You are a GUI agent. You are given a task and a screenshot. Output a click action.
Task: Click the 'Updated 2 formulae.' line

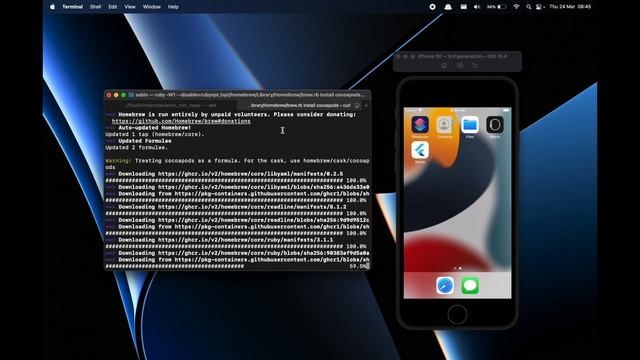136,147
